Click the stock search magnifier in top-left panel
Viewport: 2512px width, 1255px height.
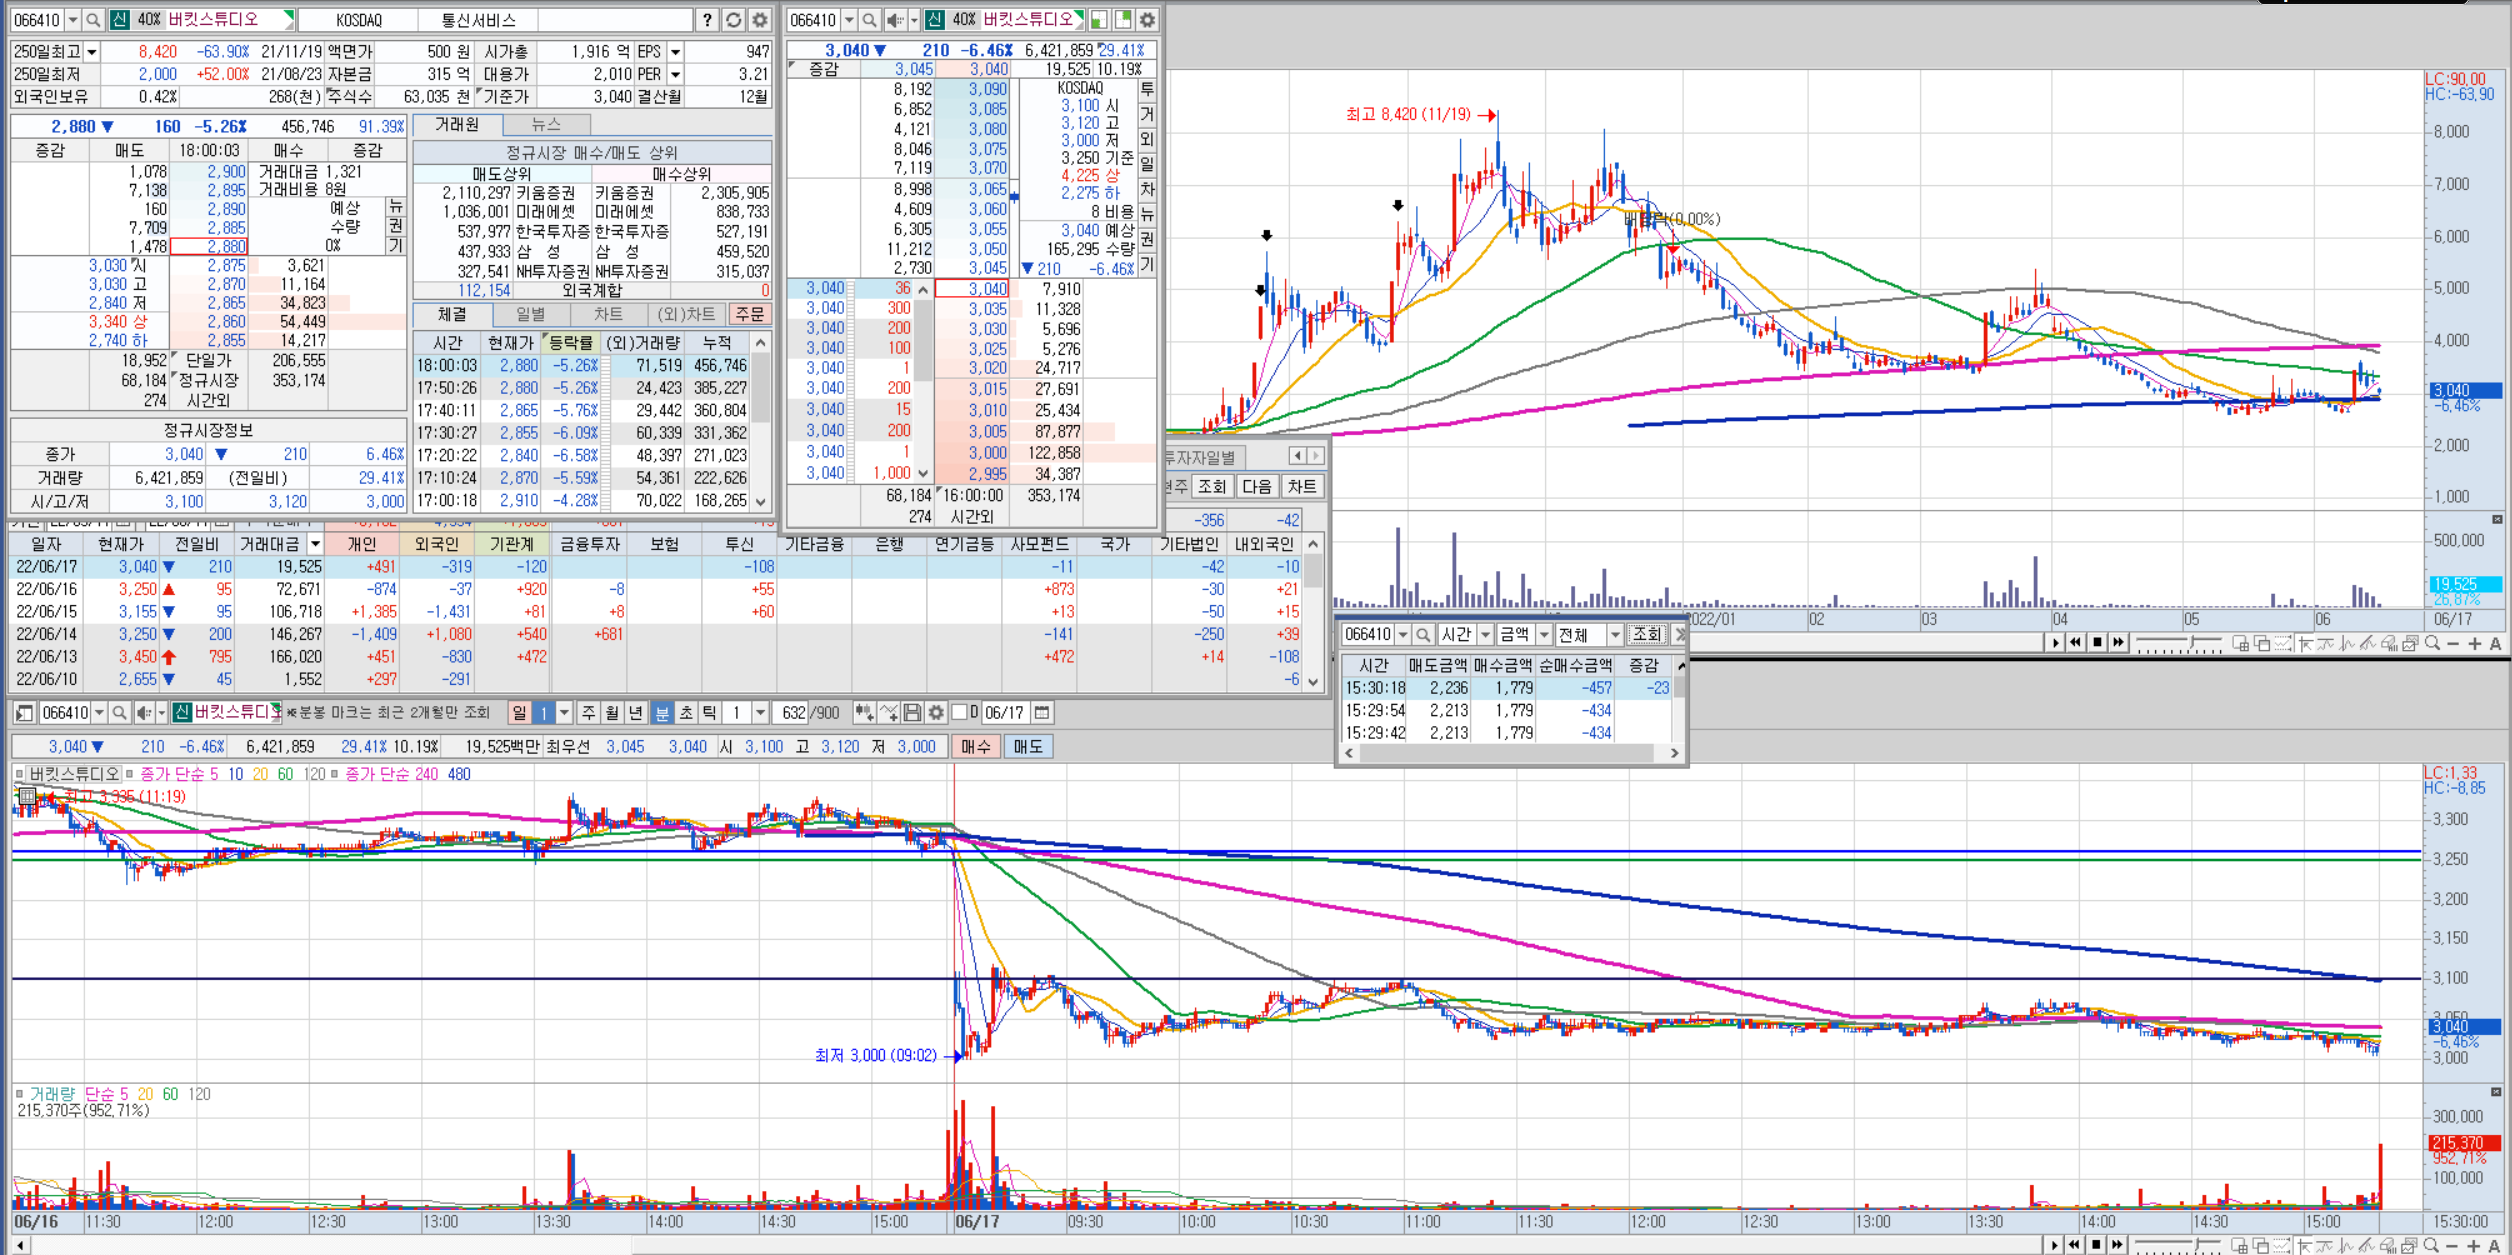coord(93,19)
